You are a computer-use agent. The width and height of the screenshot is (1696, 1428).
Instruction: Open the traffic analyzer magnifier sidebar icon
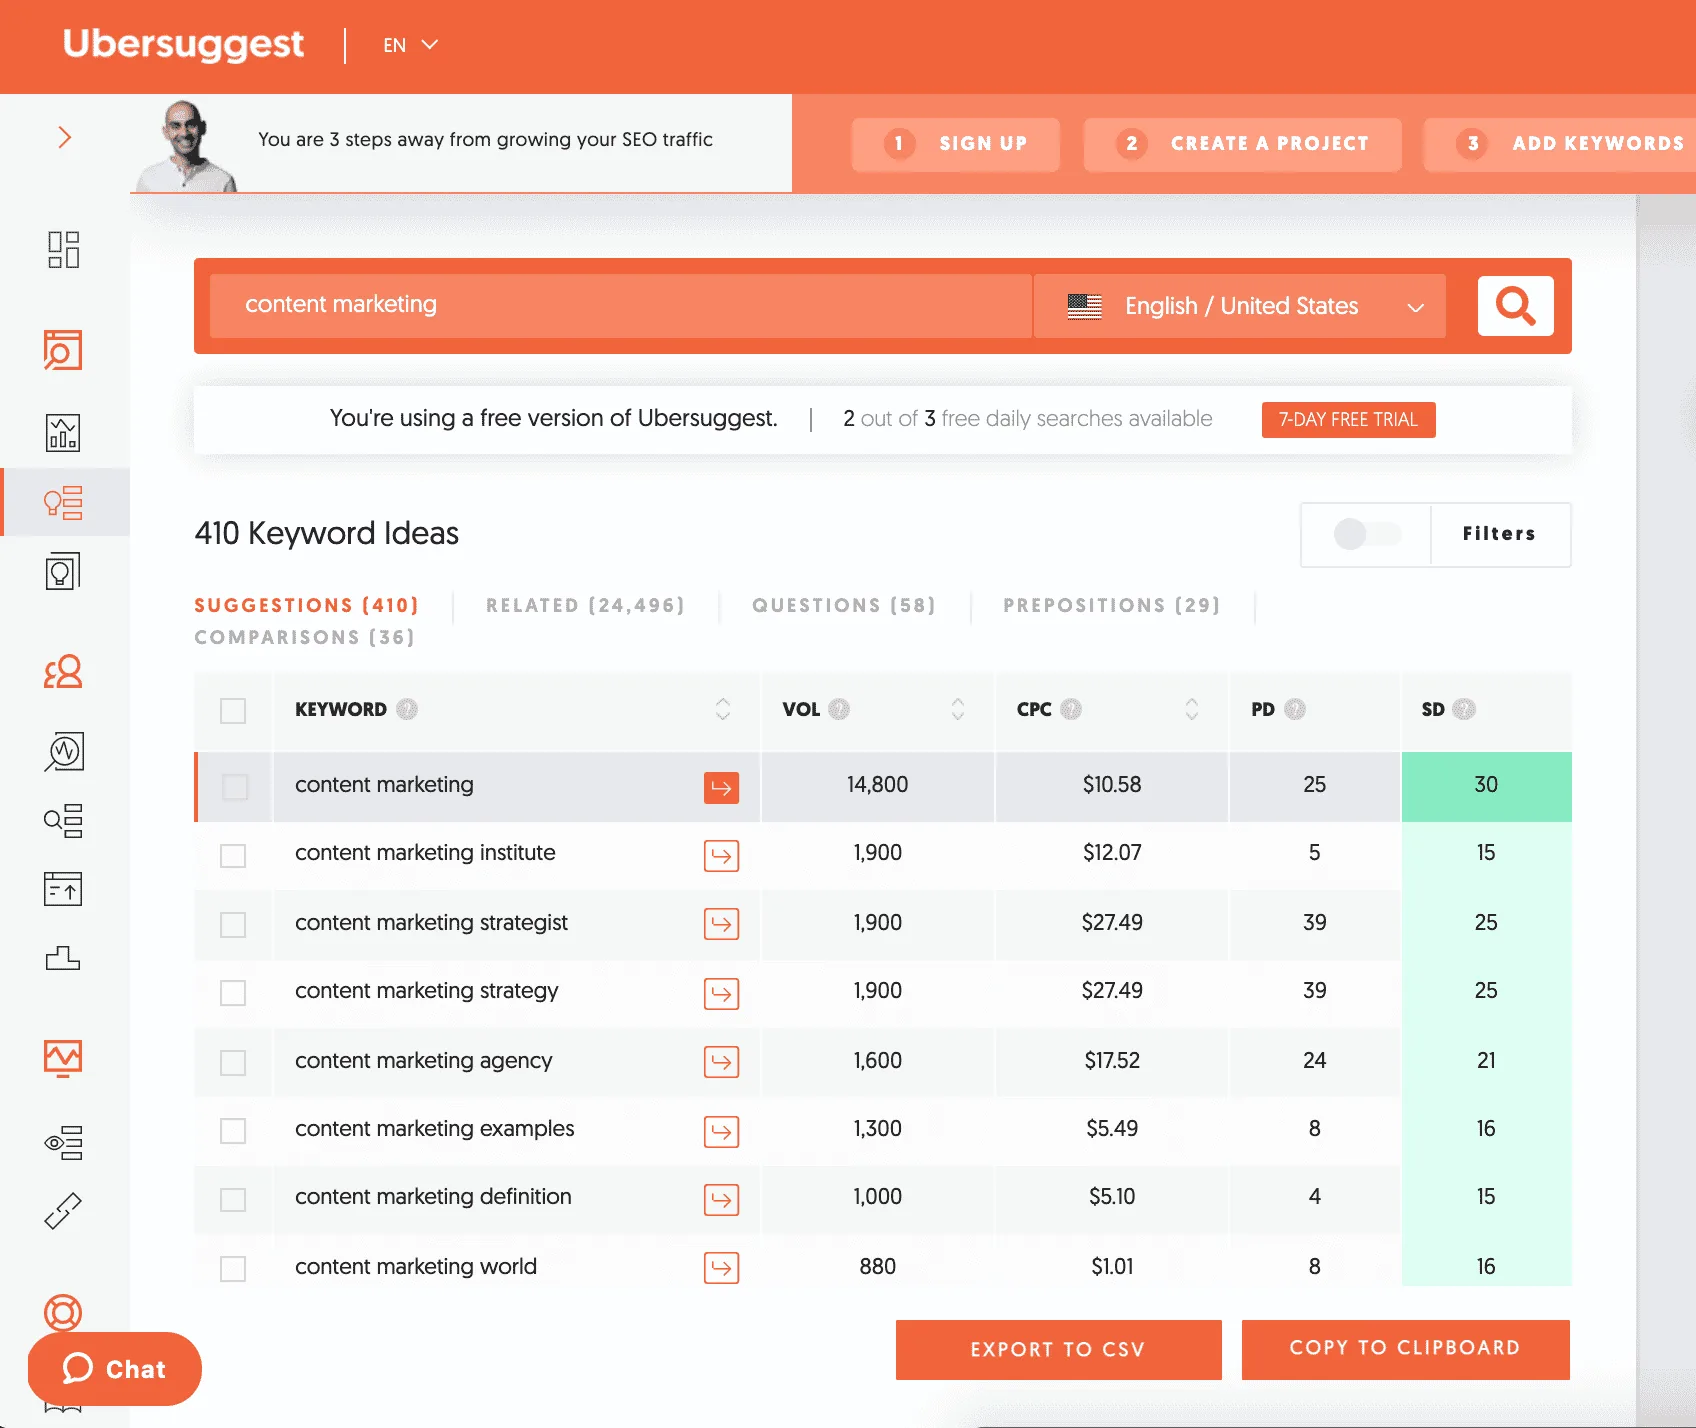(x=63, y=752)
